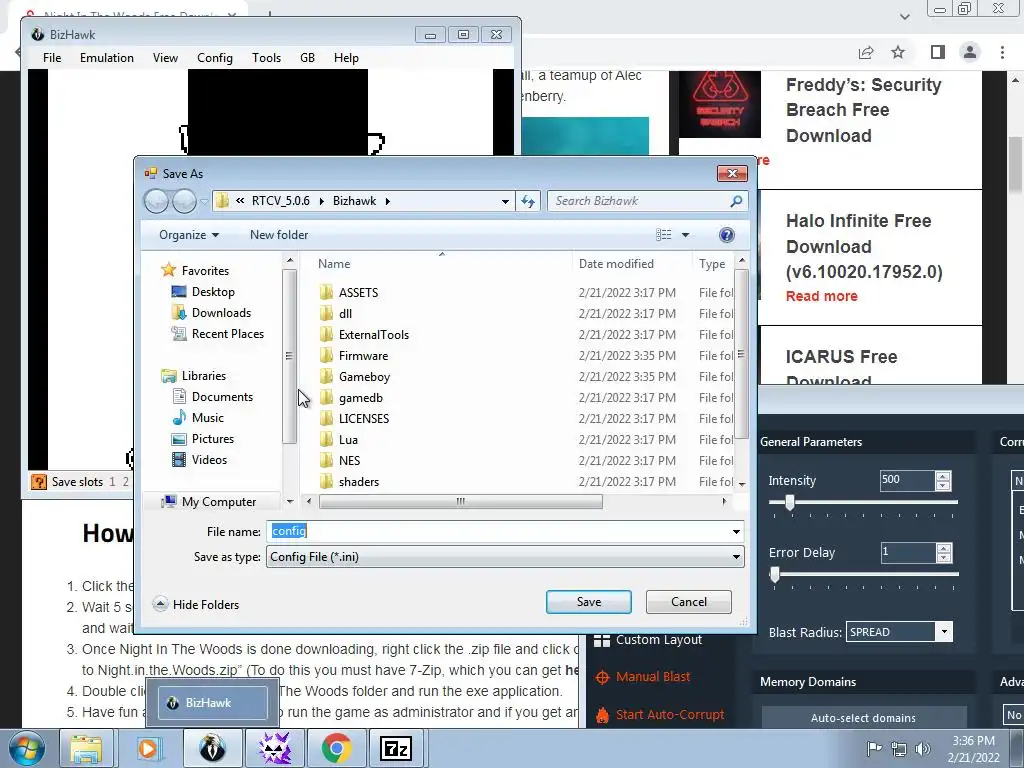
Task: Click the Firmware folder icon
Action: (x=327, y=355)
